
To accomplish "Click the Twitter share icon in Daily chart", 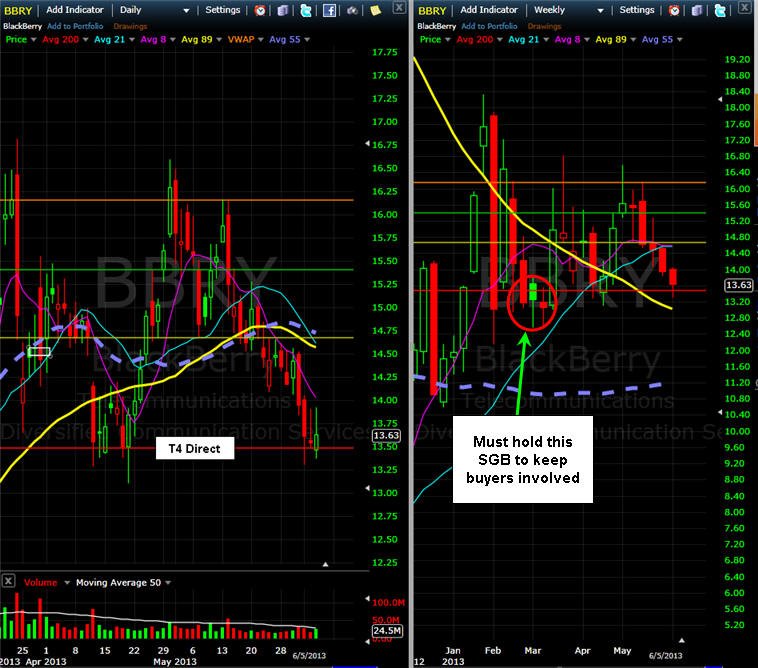I will [306, 10].
